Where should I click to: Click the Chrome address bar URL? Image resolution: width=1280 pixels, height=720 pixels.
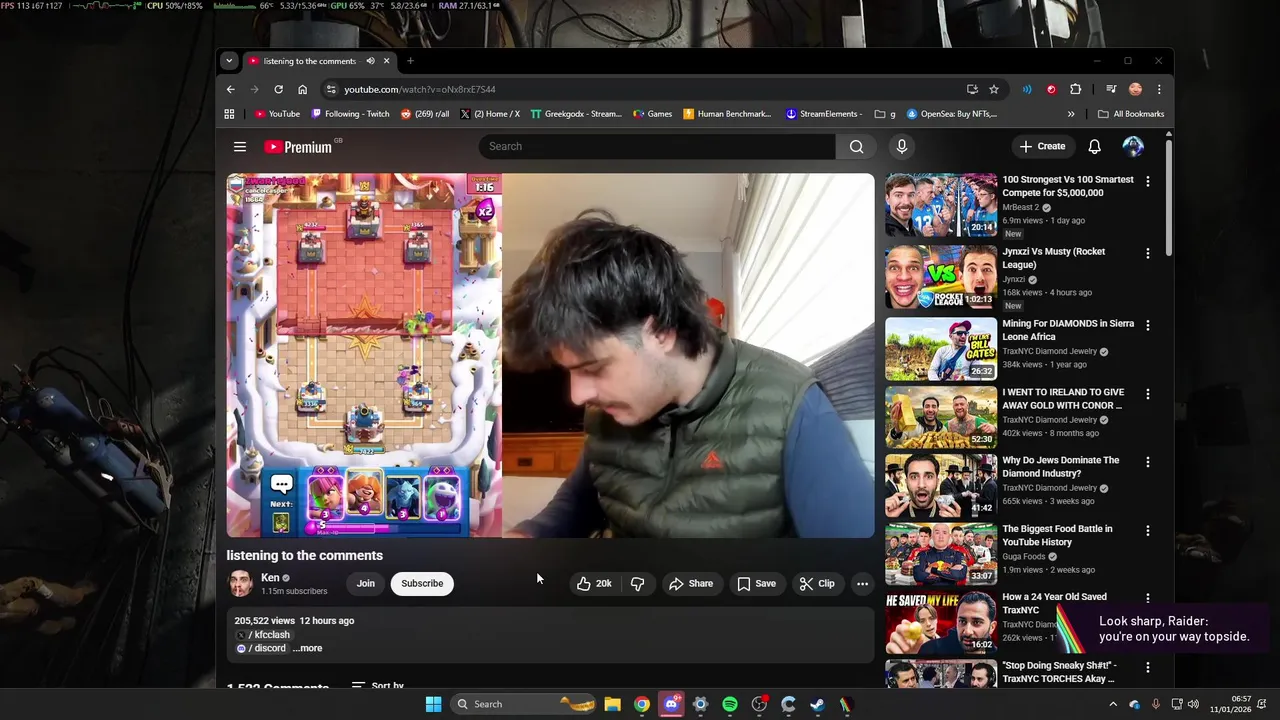tap(420, 89)
